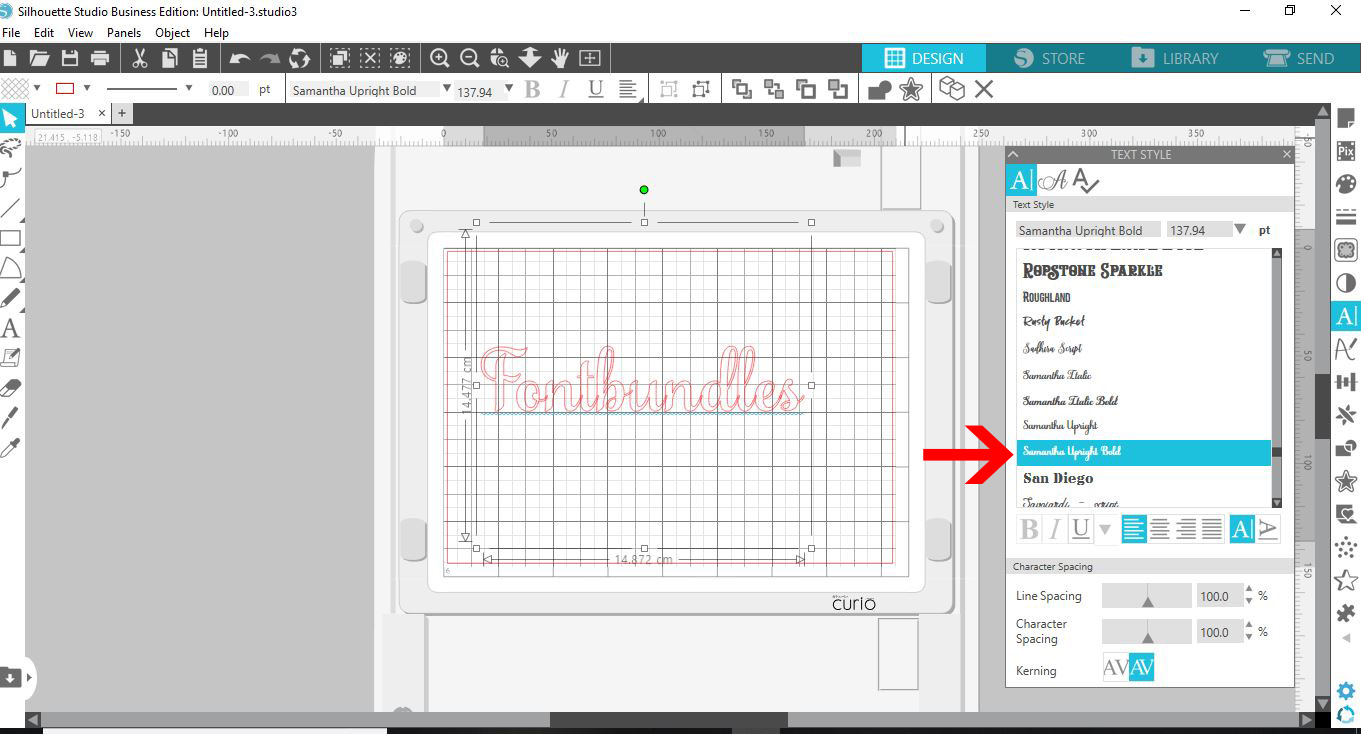Toggle Italic in the Text Style panel
The width and height of the screenshot is (1361, 734).
click(x=1054, y=529)
